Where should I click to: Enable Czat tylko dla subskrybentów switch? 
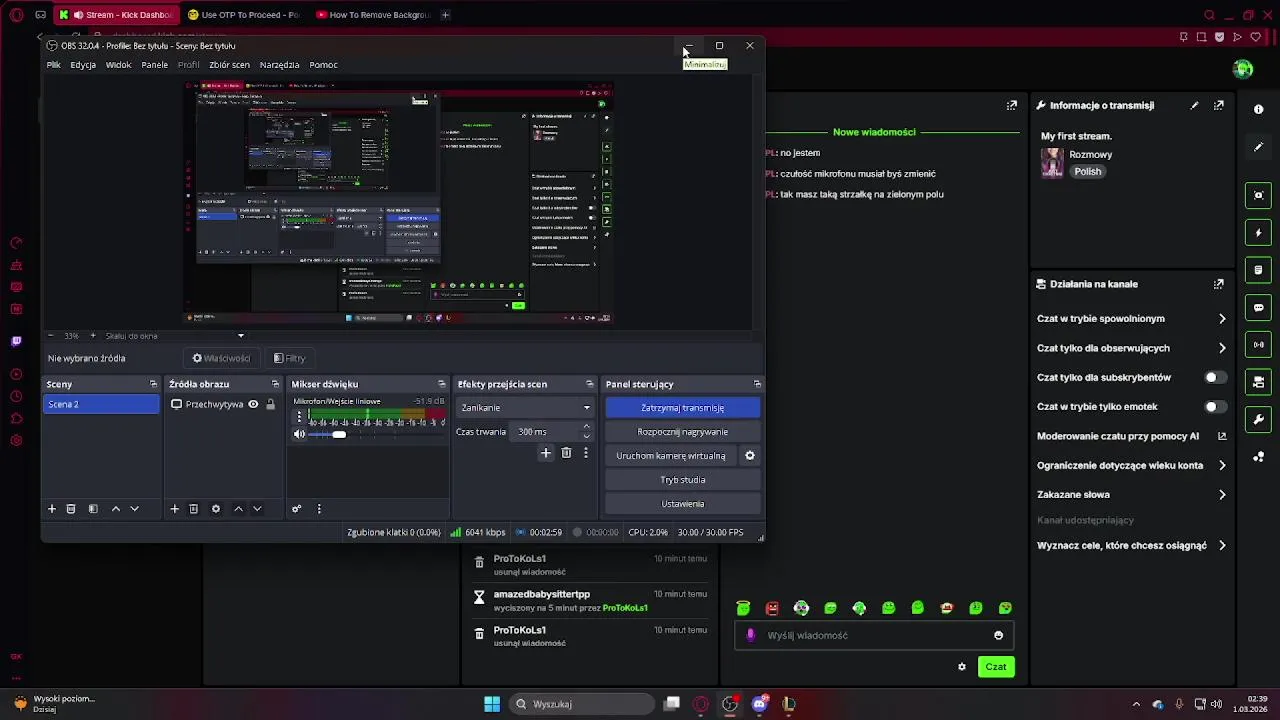1215,377
